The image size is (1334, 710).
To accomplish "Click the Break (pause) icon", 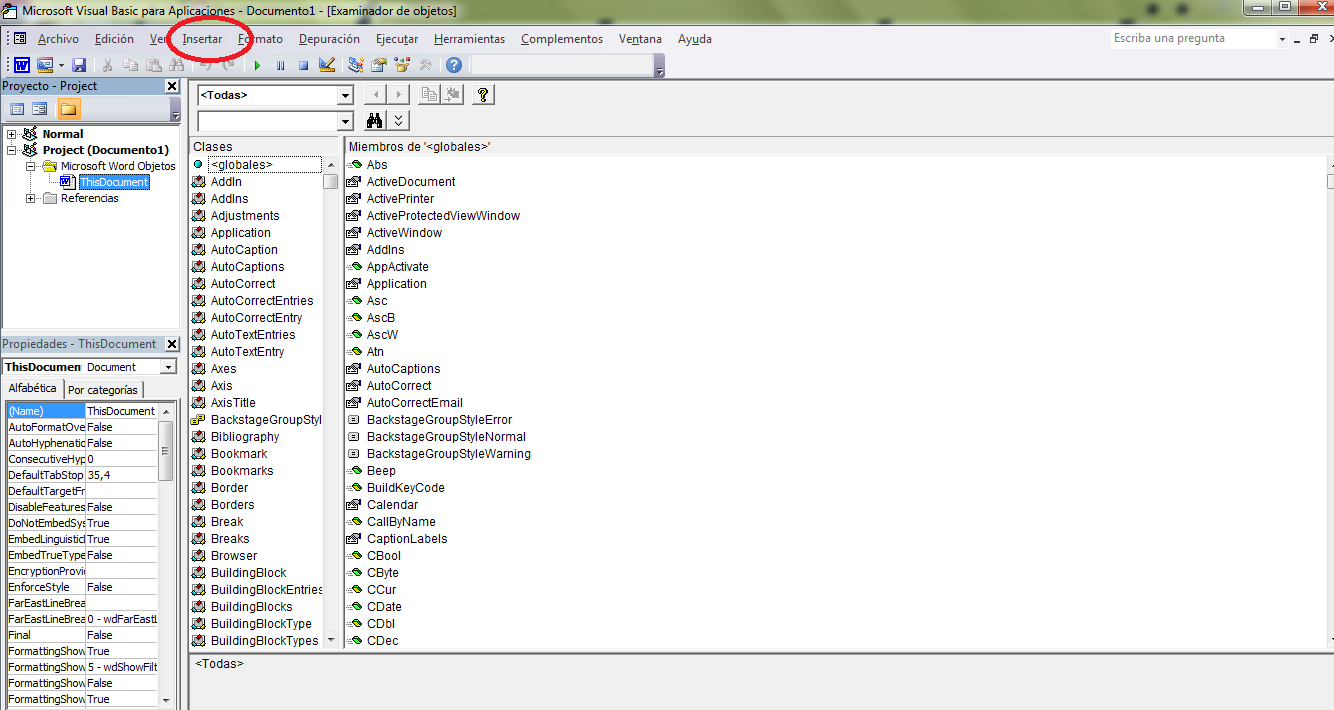I will click(x=280, y=65).
